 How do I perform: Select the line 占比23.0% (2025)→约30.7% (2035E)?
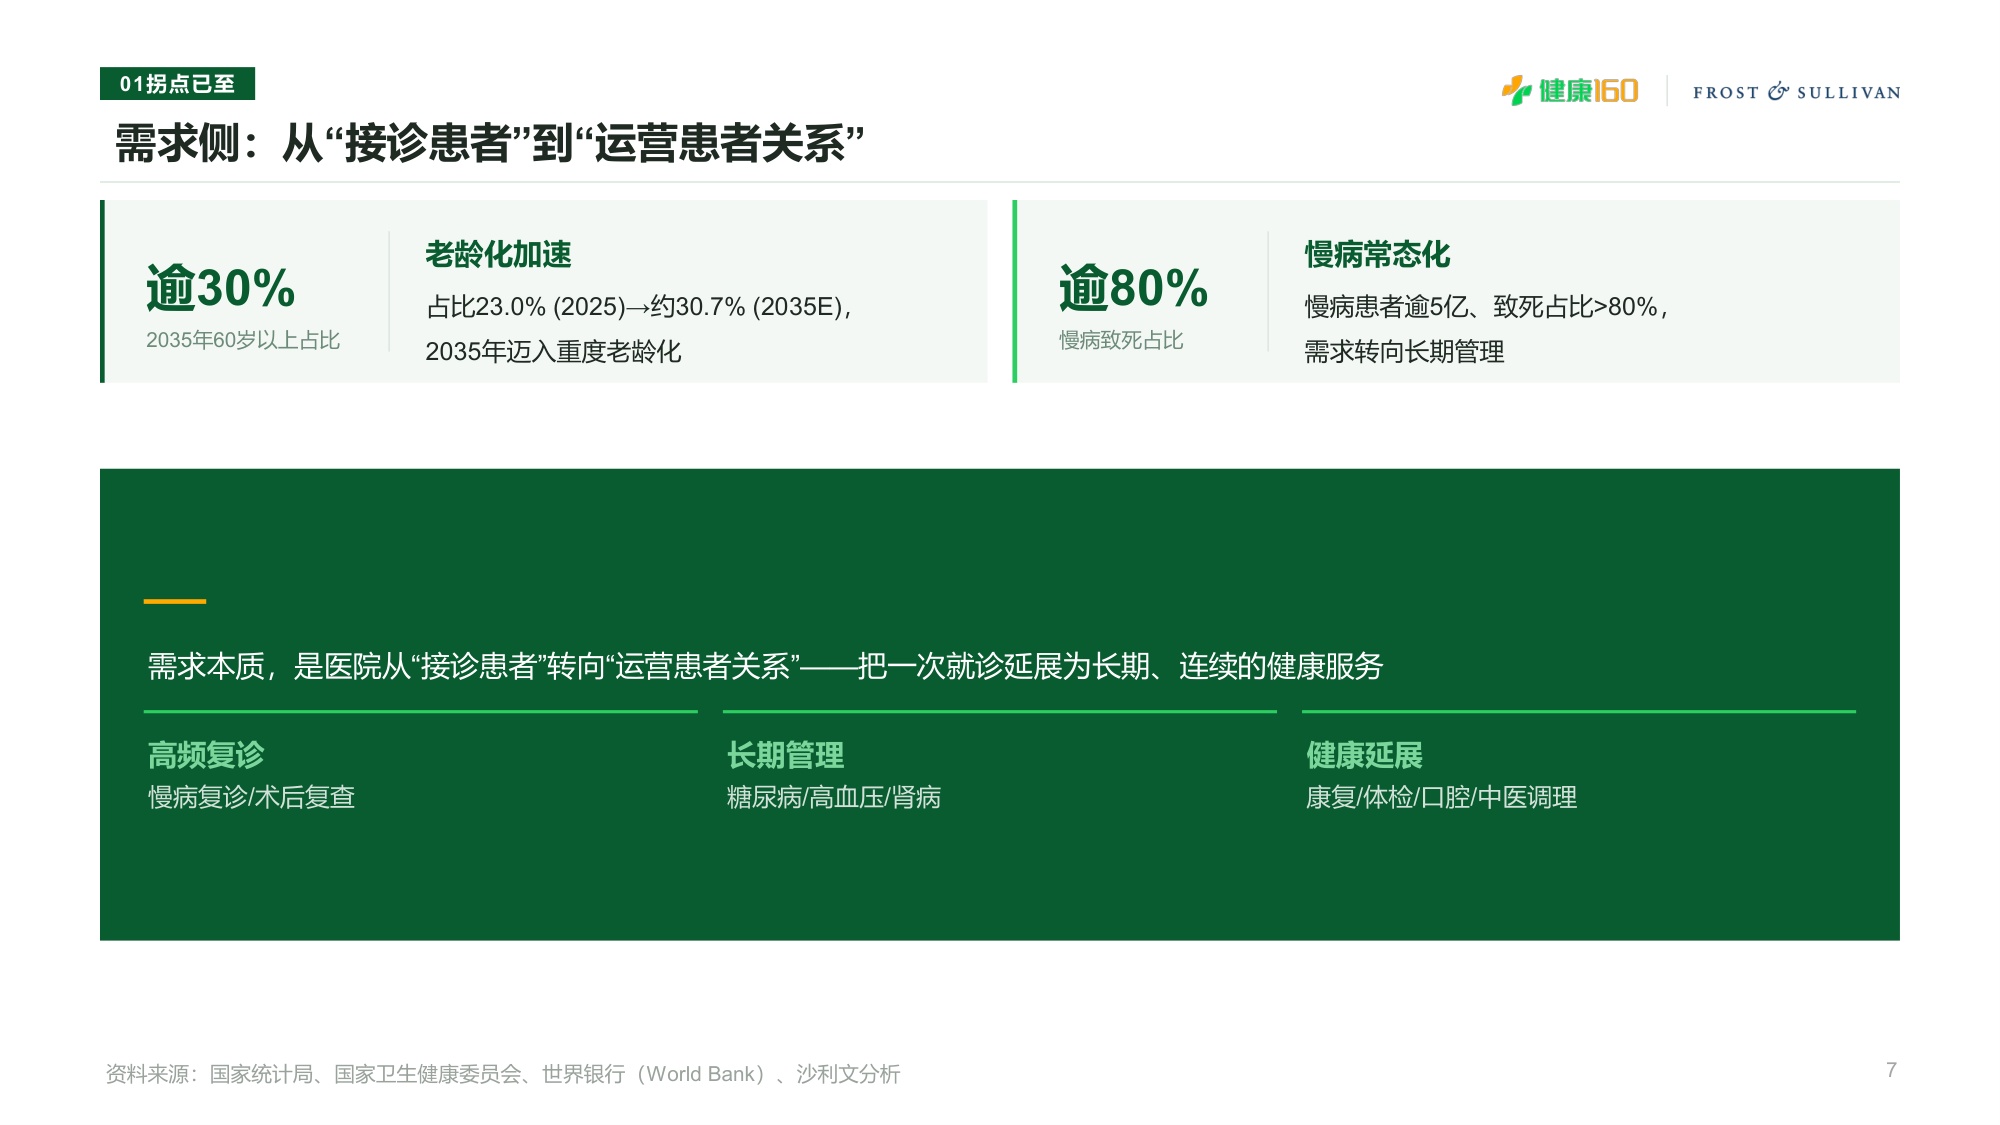point(638,307)
